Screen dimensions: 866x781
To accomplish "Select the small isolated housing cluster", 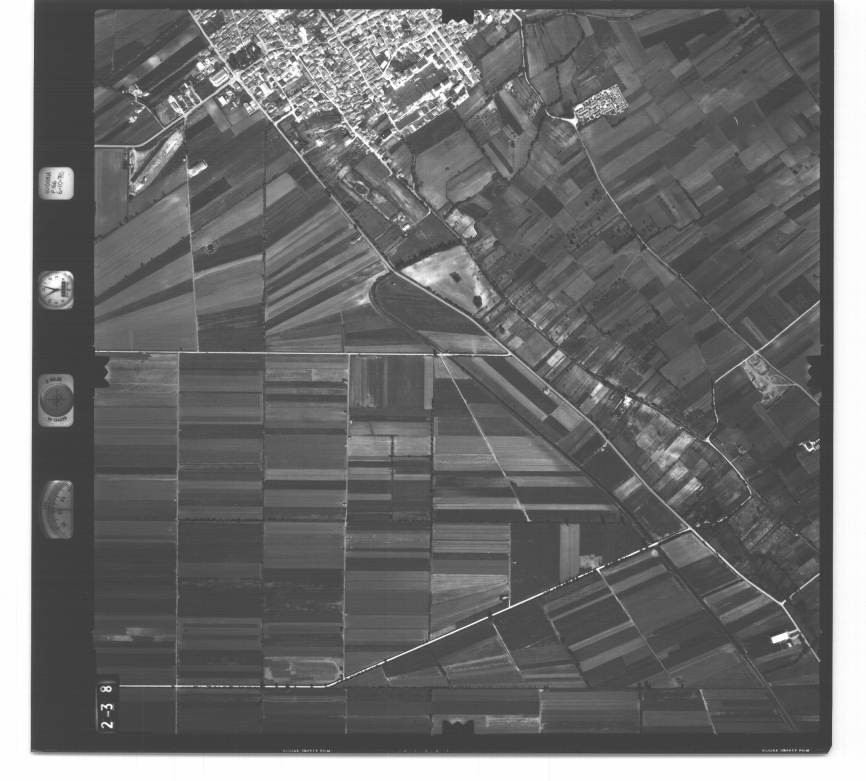I will click(x=600, y=105).
